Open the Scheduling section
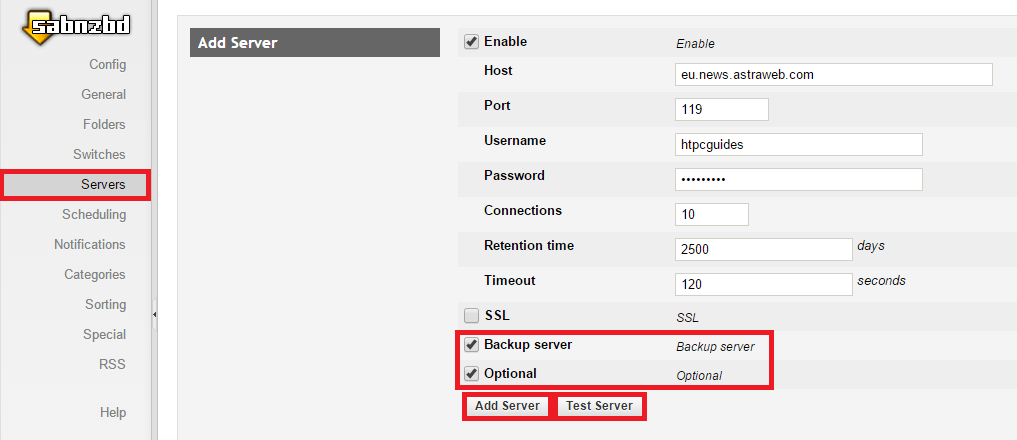The image size is (1017, 440). [94, 215]
